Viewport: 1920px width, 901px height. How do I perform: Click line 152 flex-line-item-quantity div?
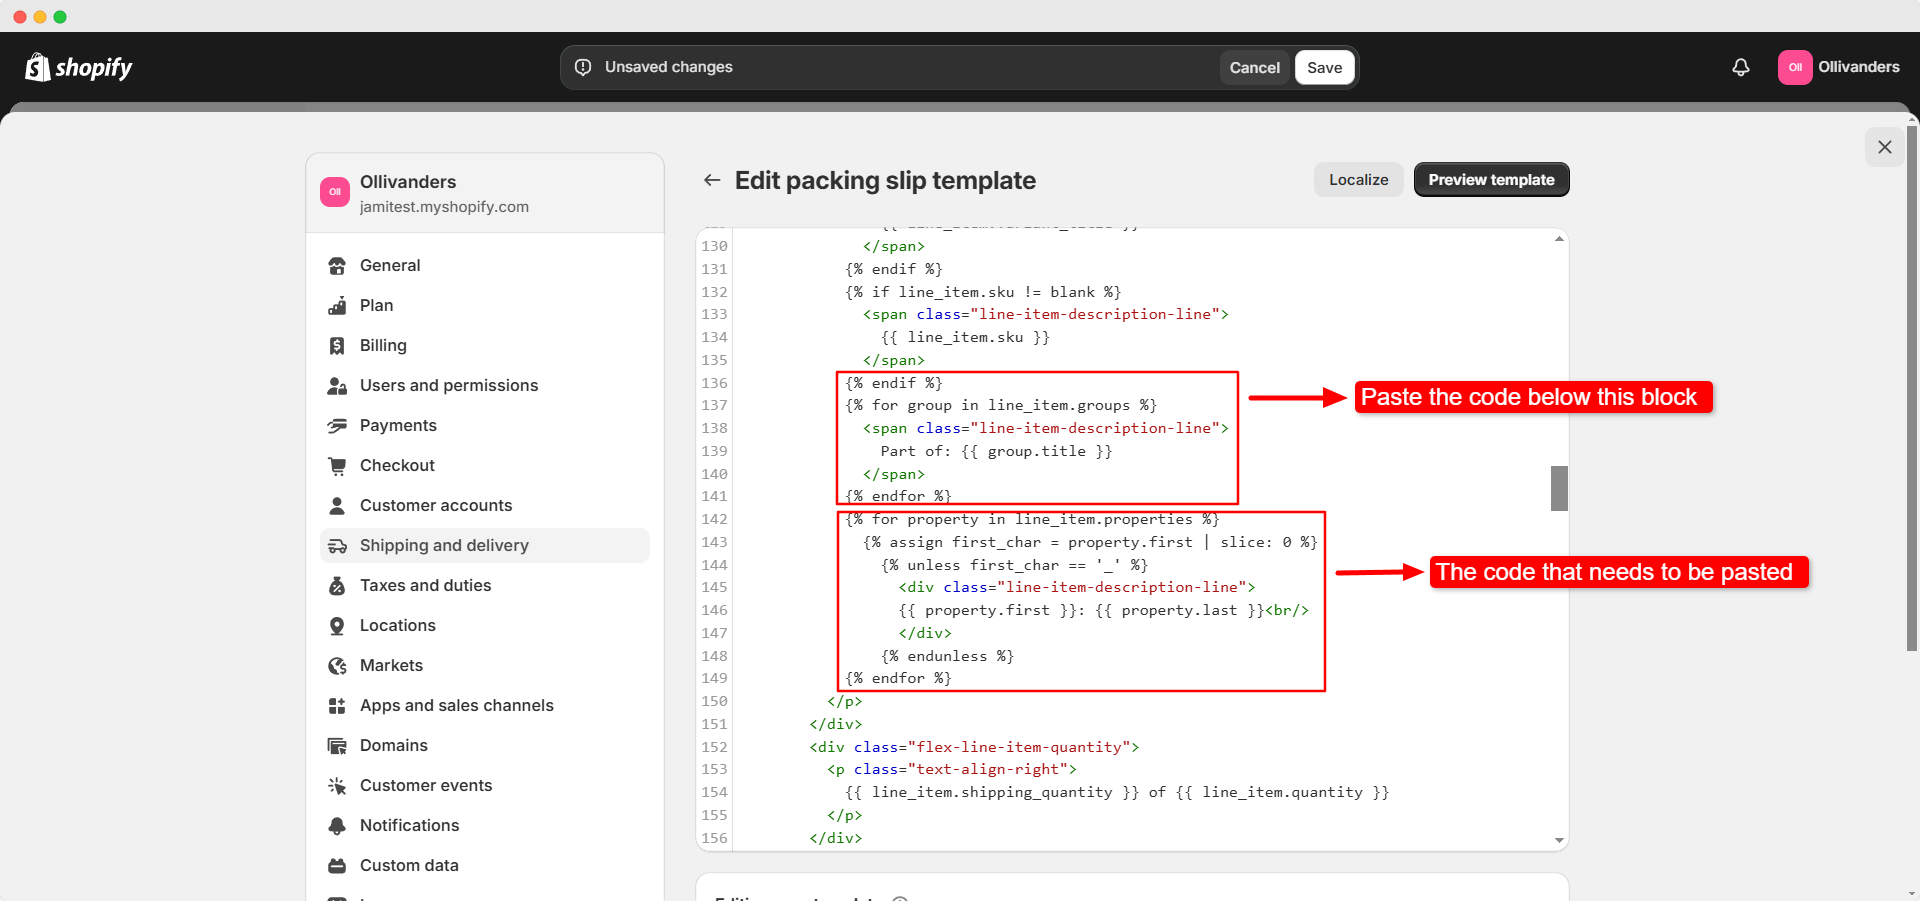[x=974, y=747]
